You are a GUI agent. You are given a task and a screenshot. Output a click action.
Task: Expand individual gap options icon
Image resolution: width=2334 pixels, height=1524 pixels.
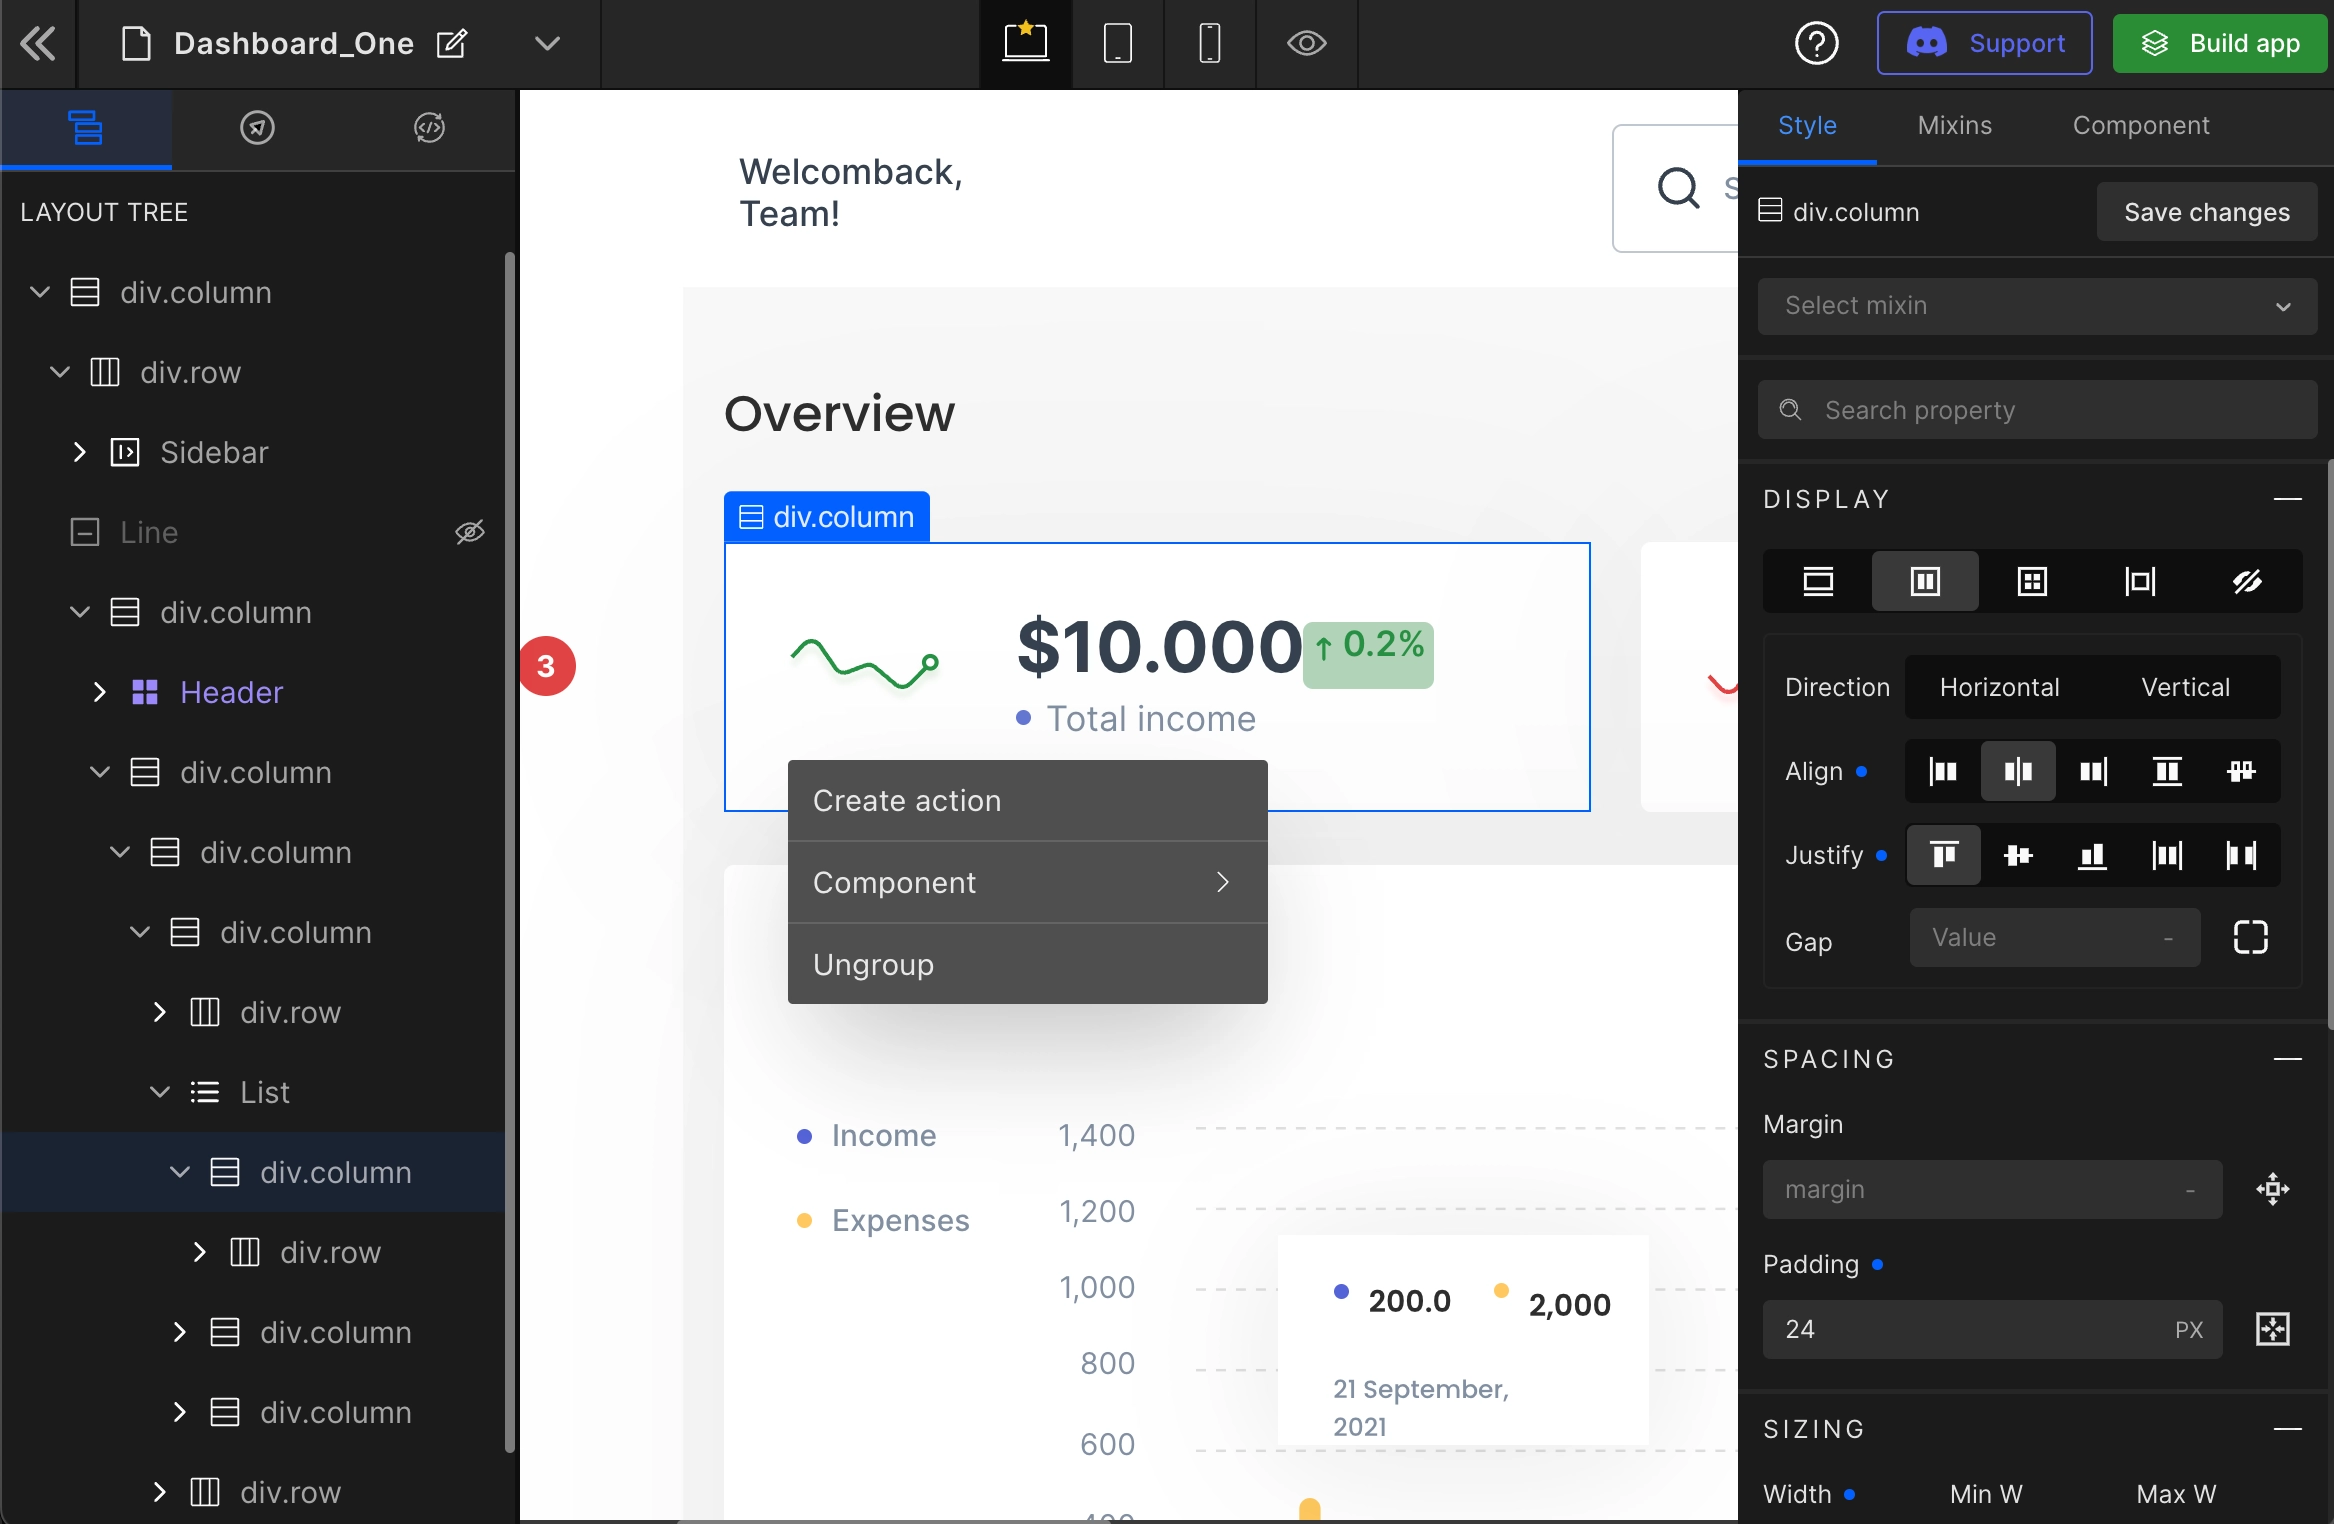click(2250, 938)
